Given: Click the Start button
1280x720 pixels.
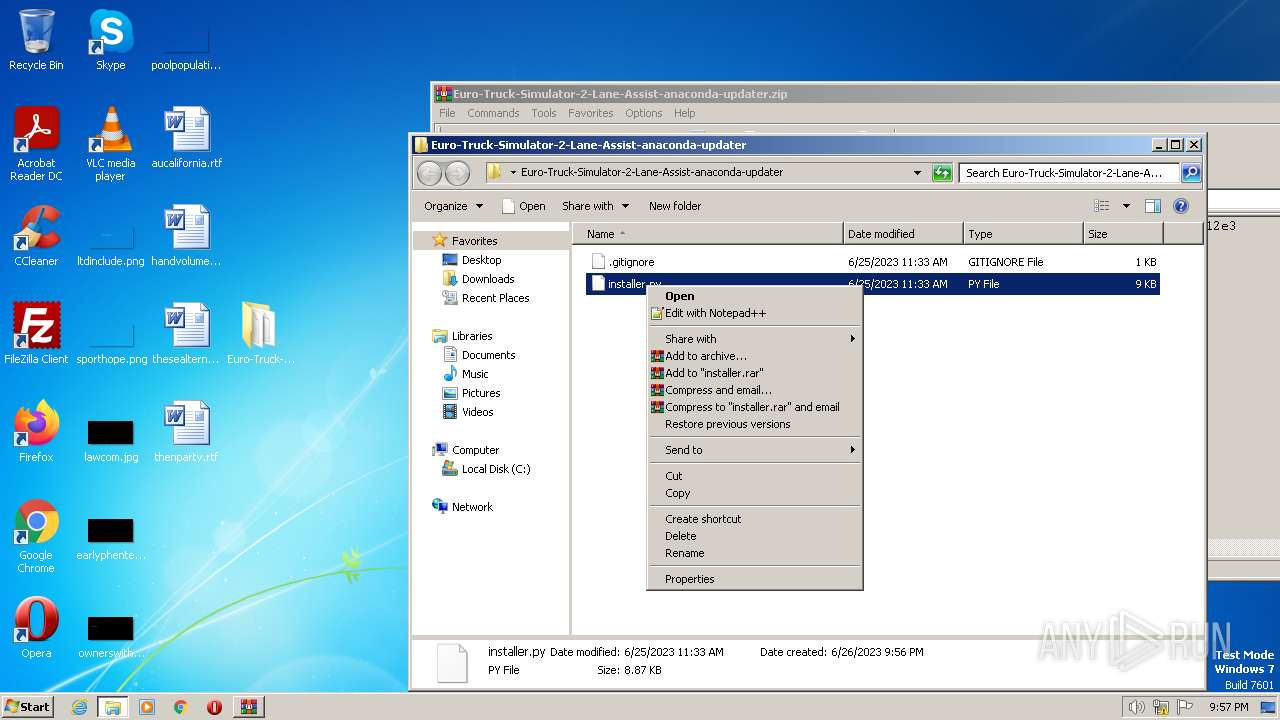Looking at the screenshot, I should [x=27, y=707].
